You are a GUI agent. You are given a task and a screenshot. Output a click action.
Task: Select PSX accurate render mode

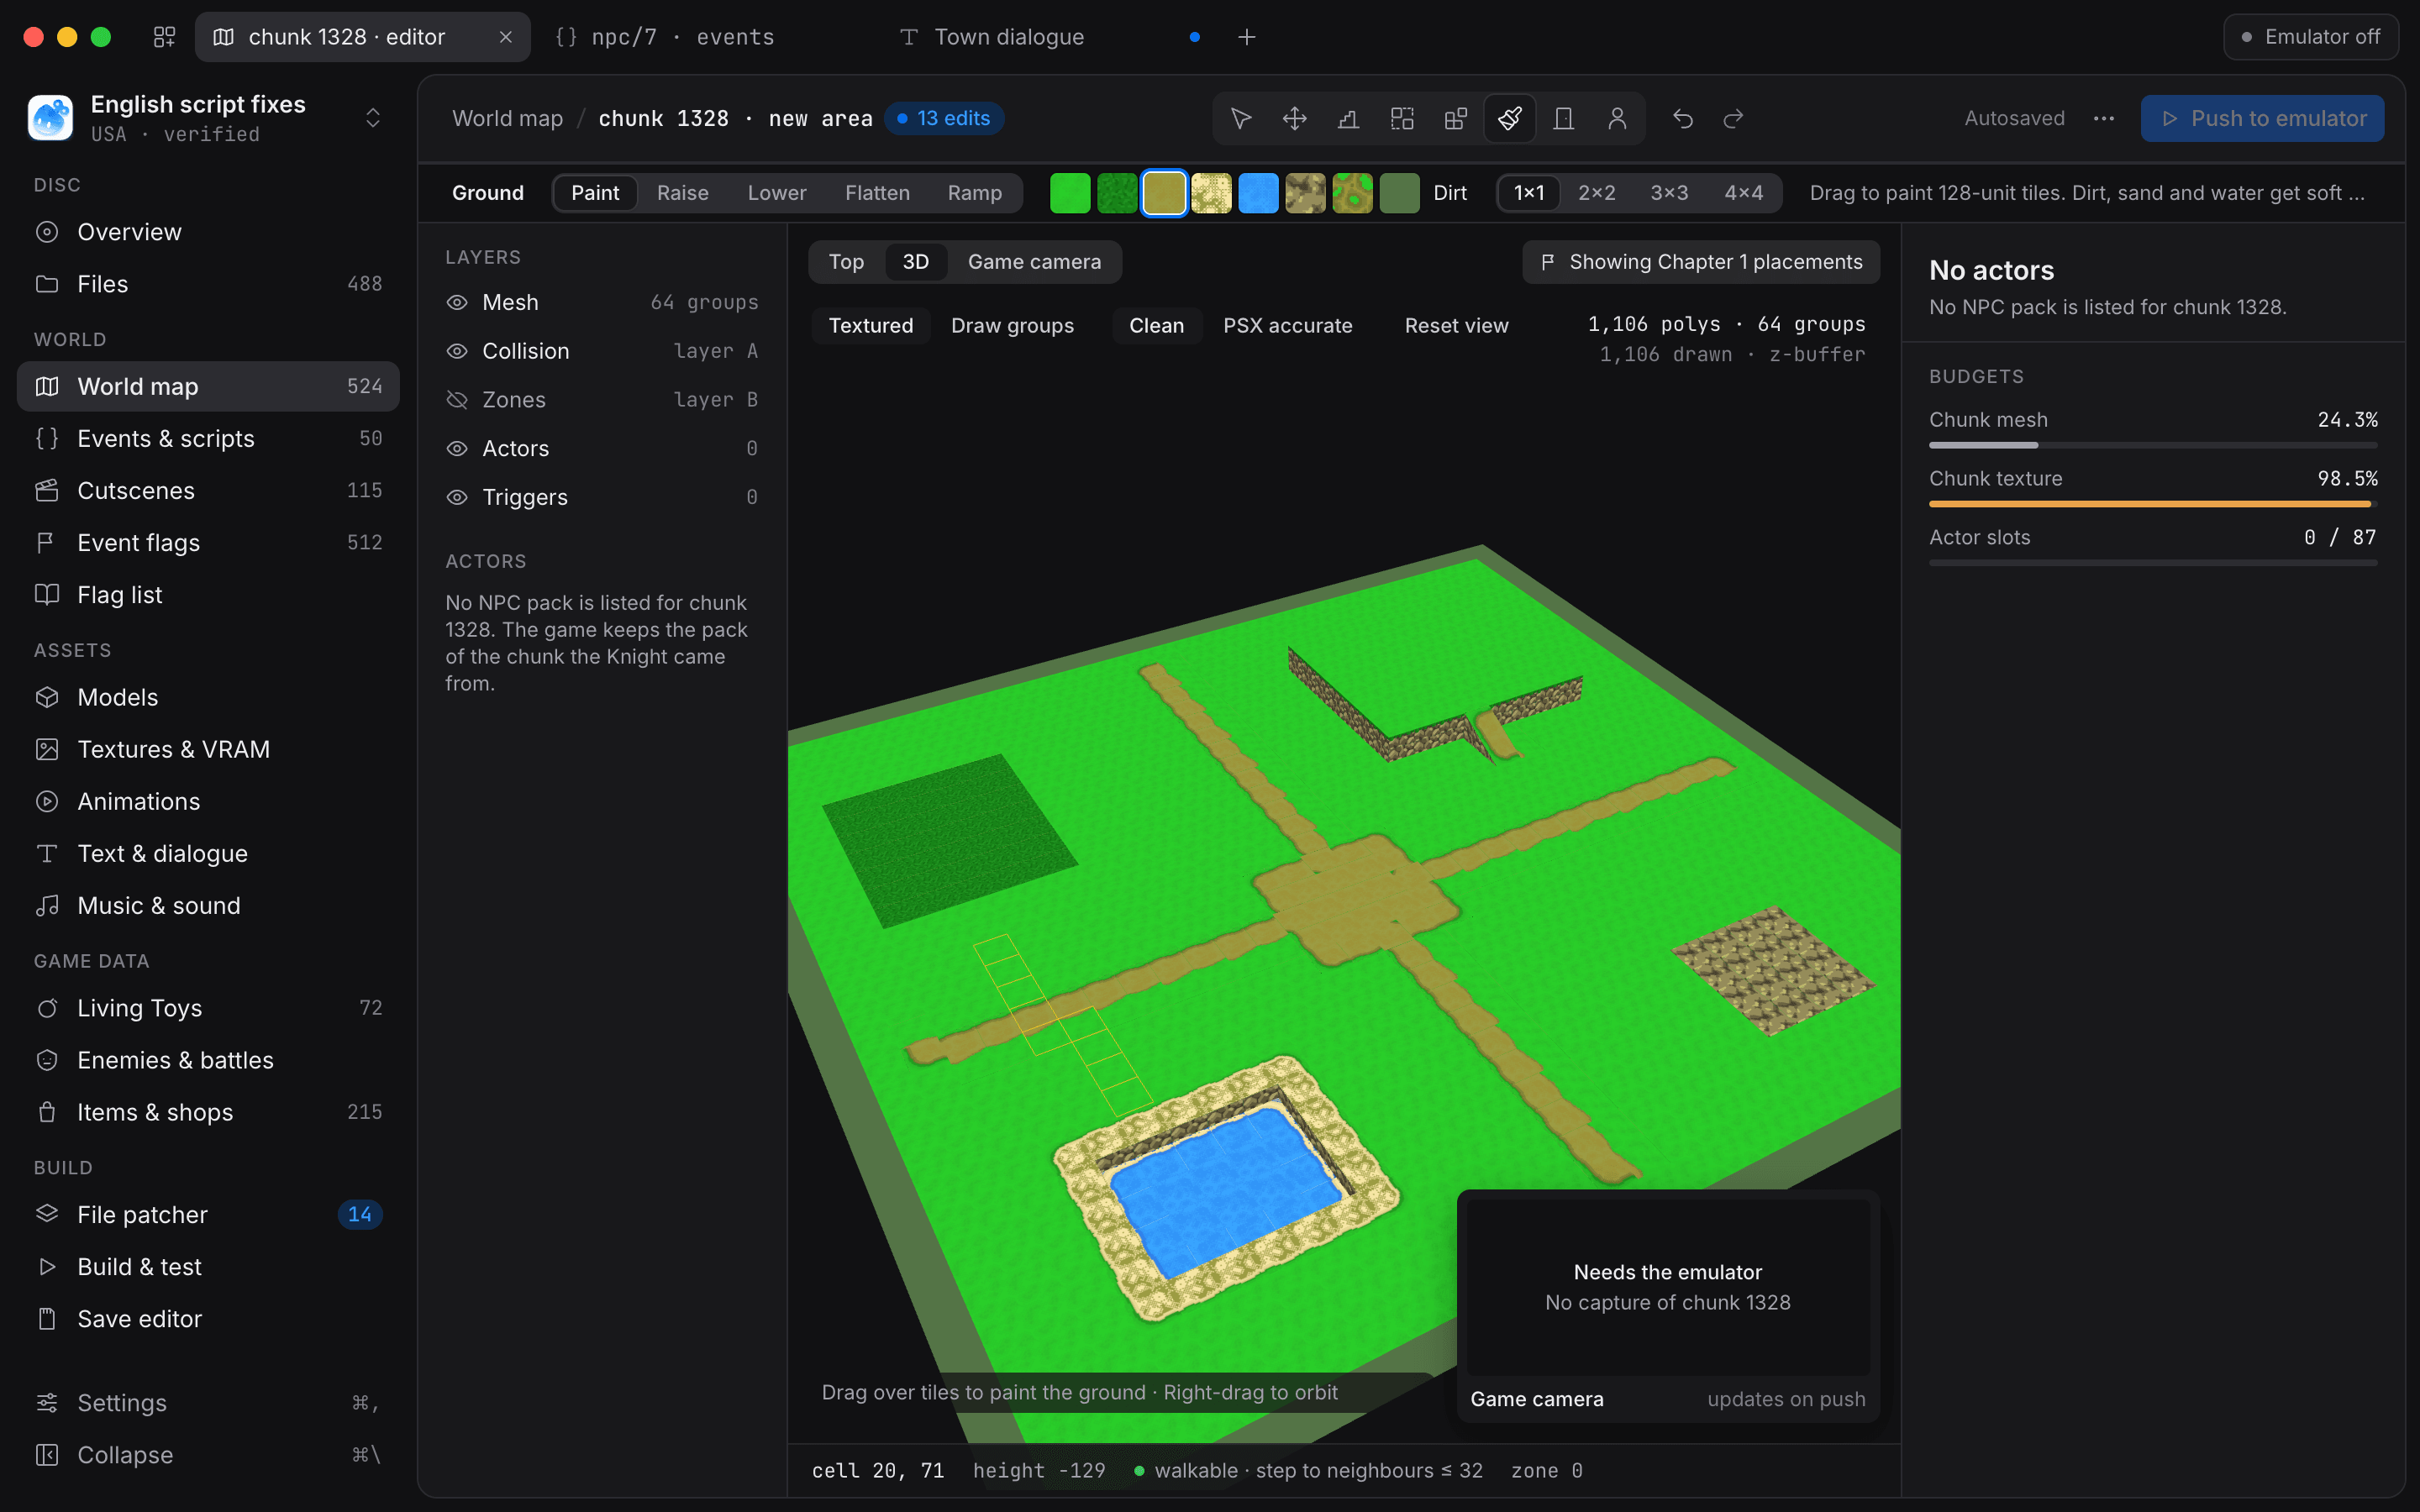coord(1287,326)
